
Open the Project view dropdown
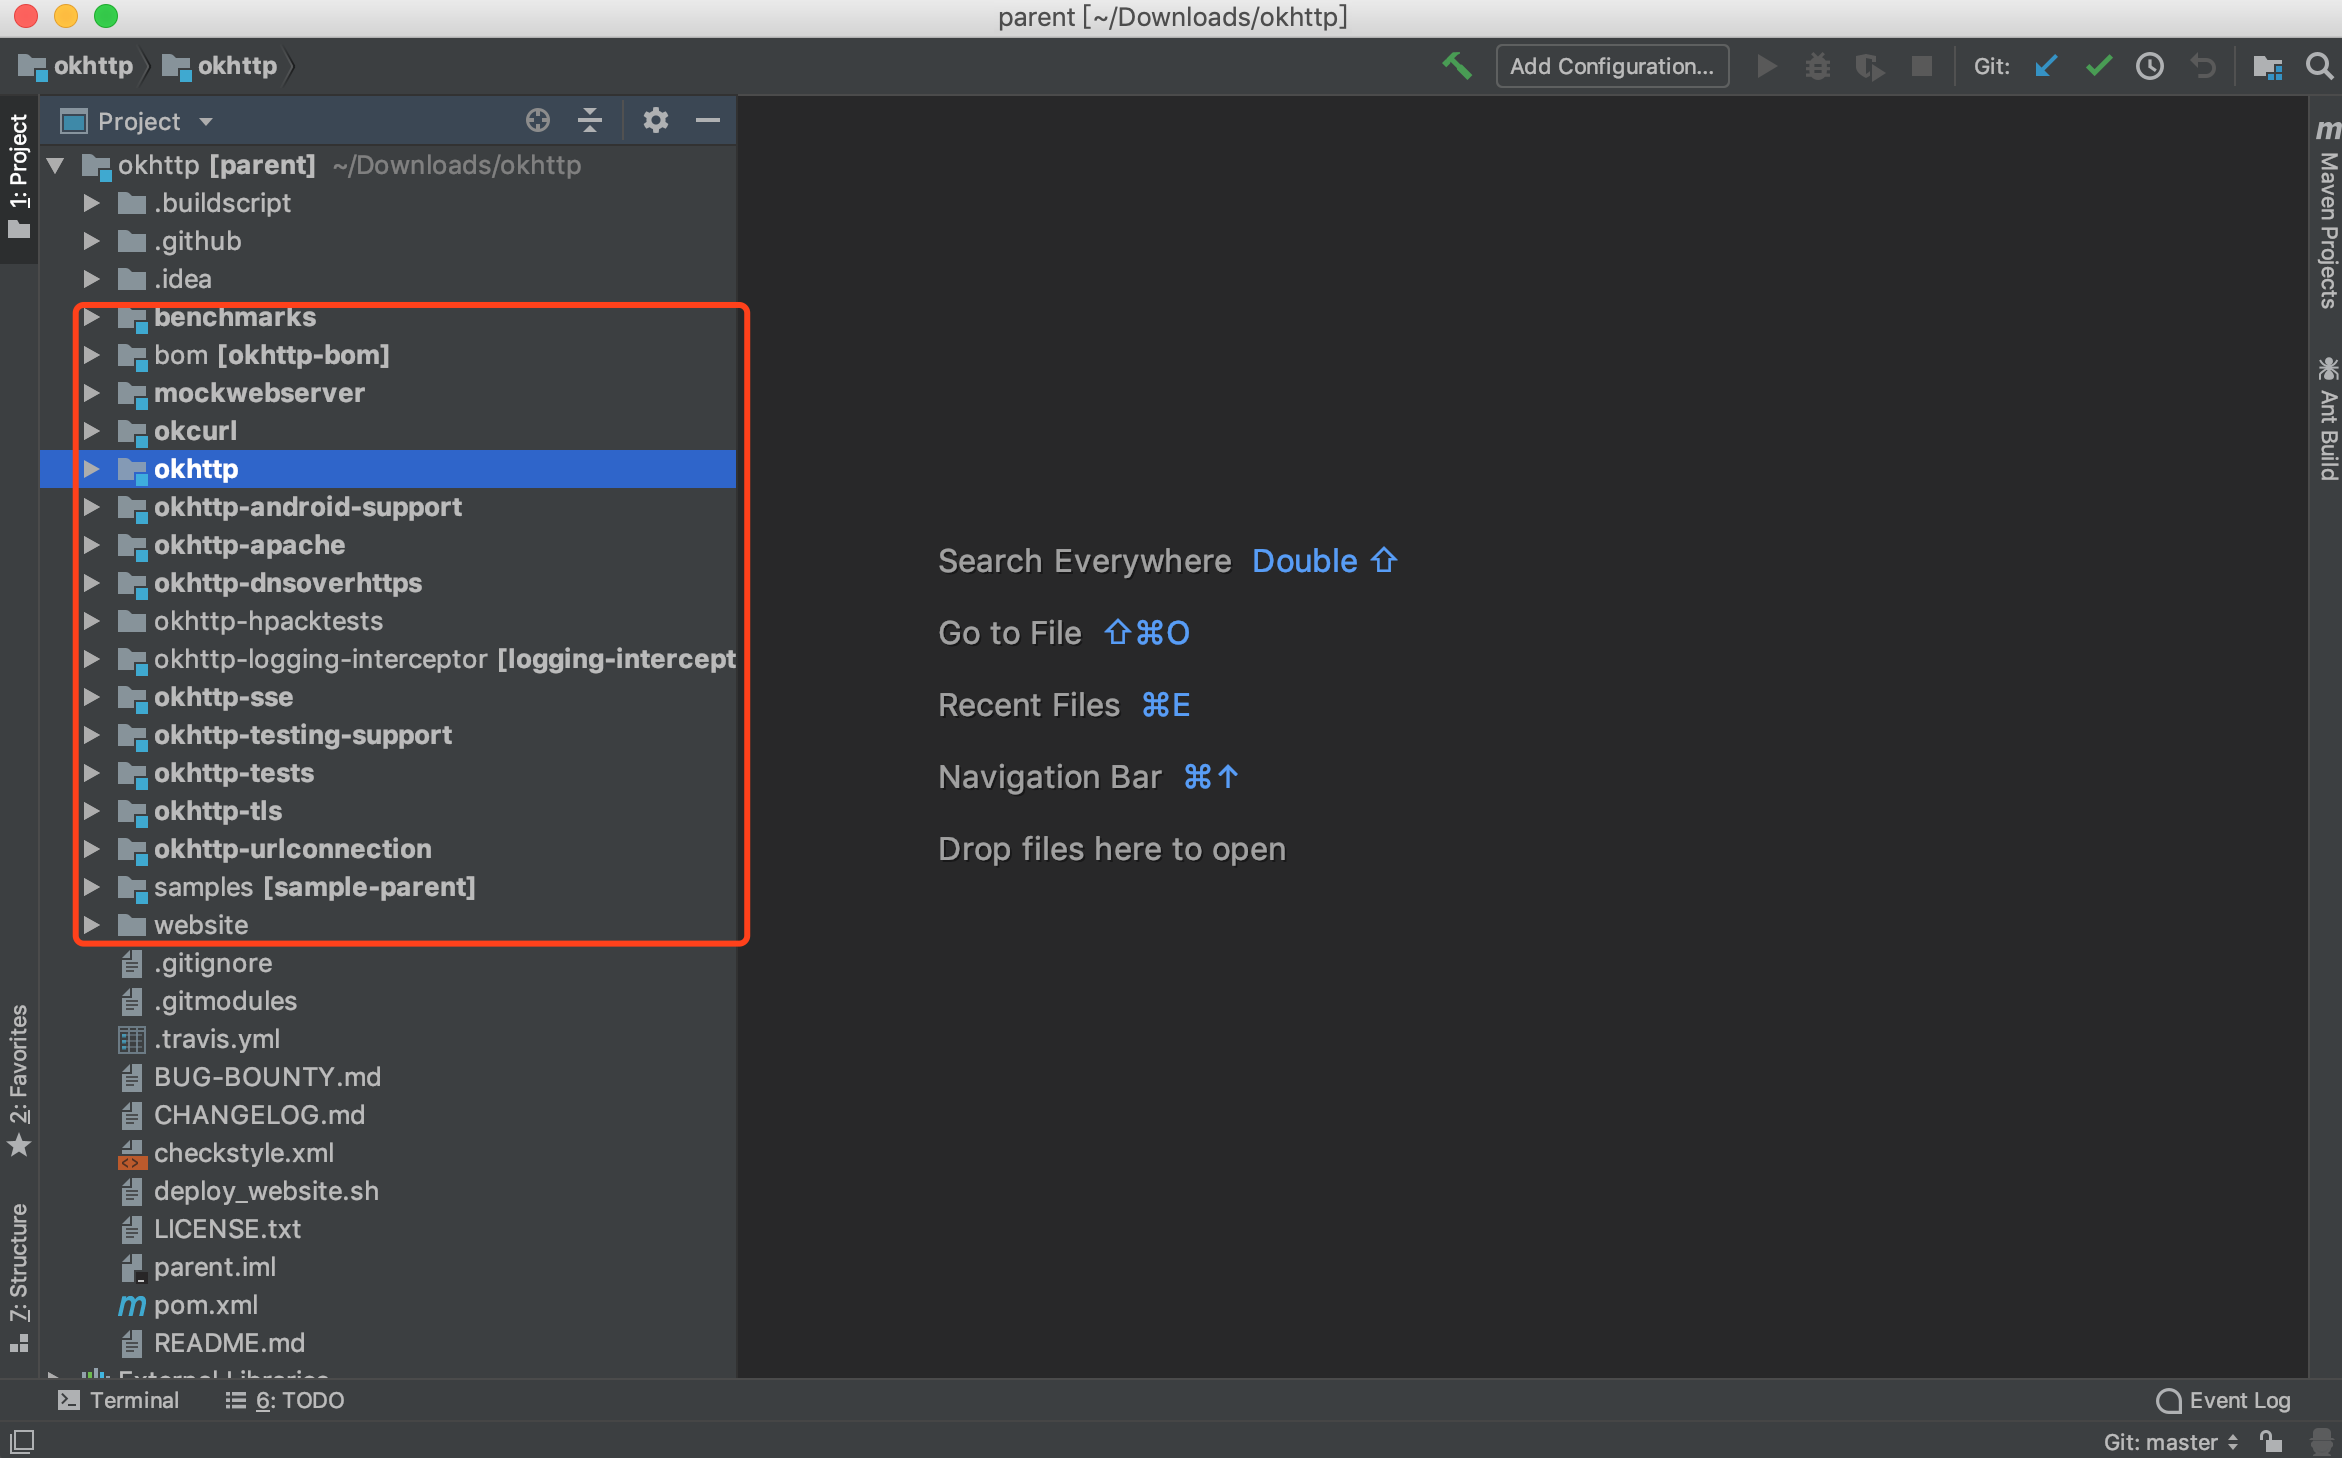click(206, 122)
